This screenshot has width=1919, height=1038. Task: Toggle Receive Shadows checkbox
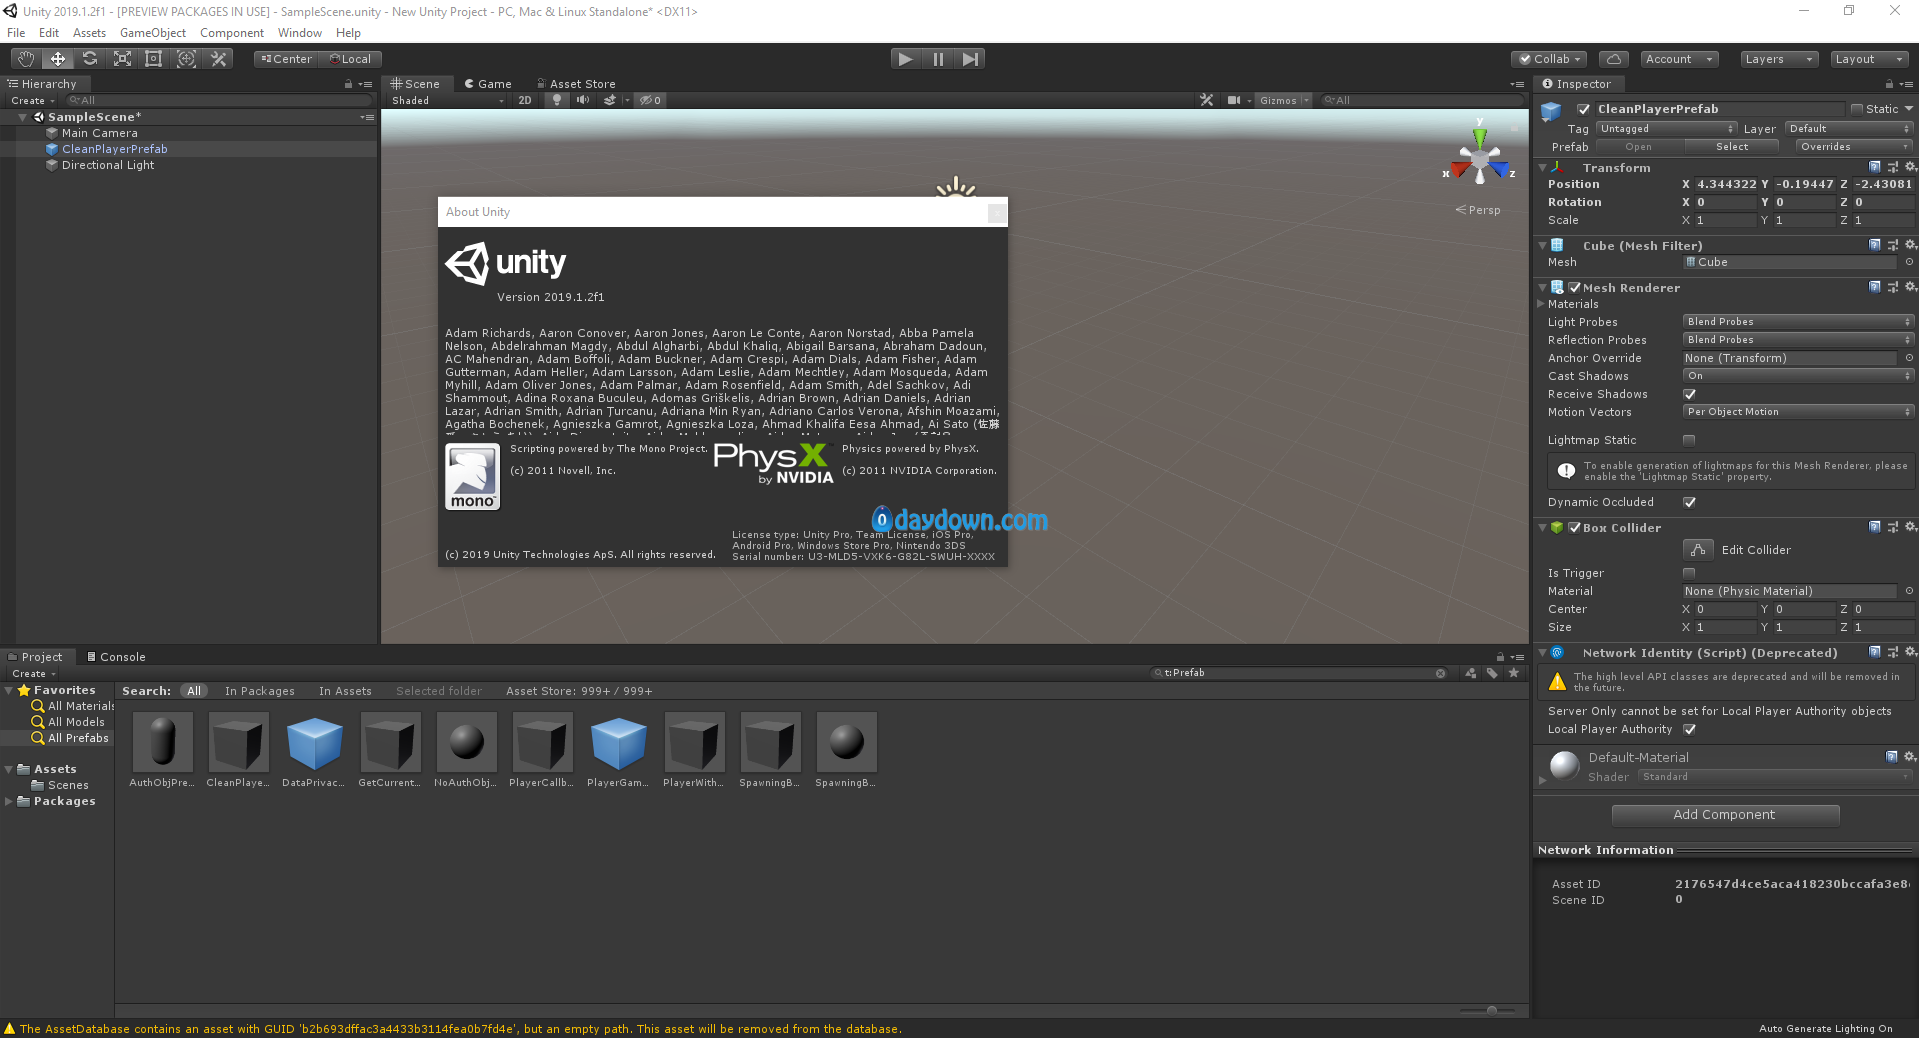tap(1689, 394)
